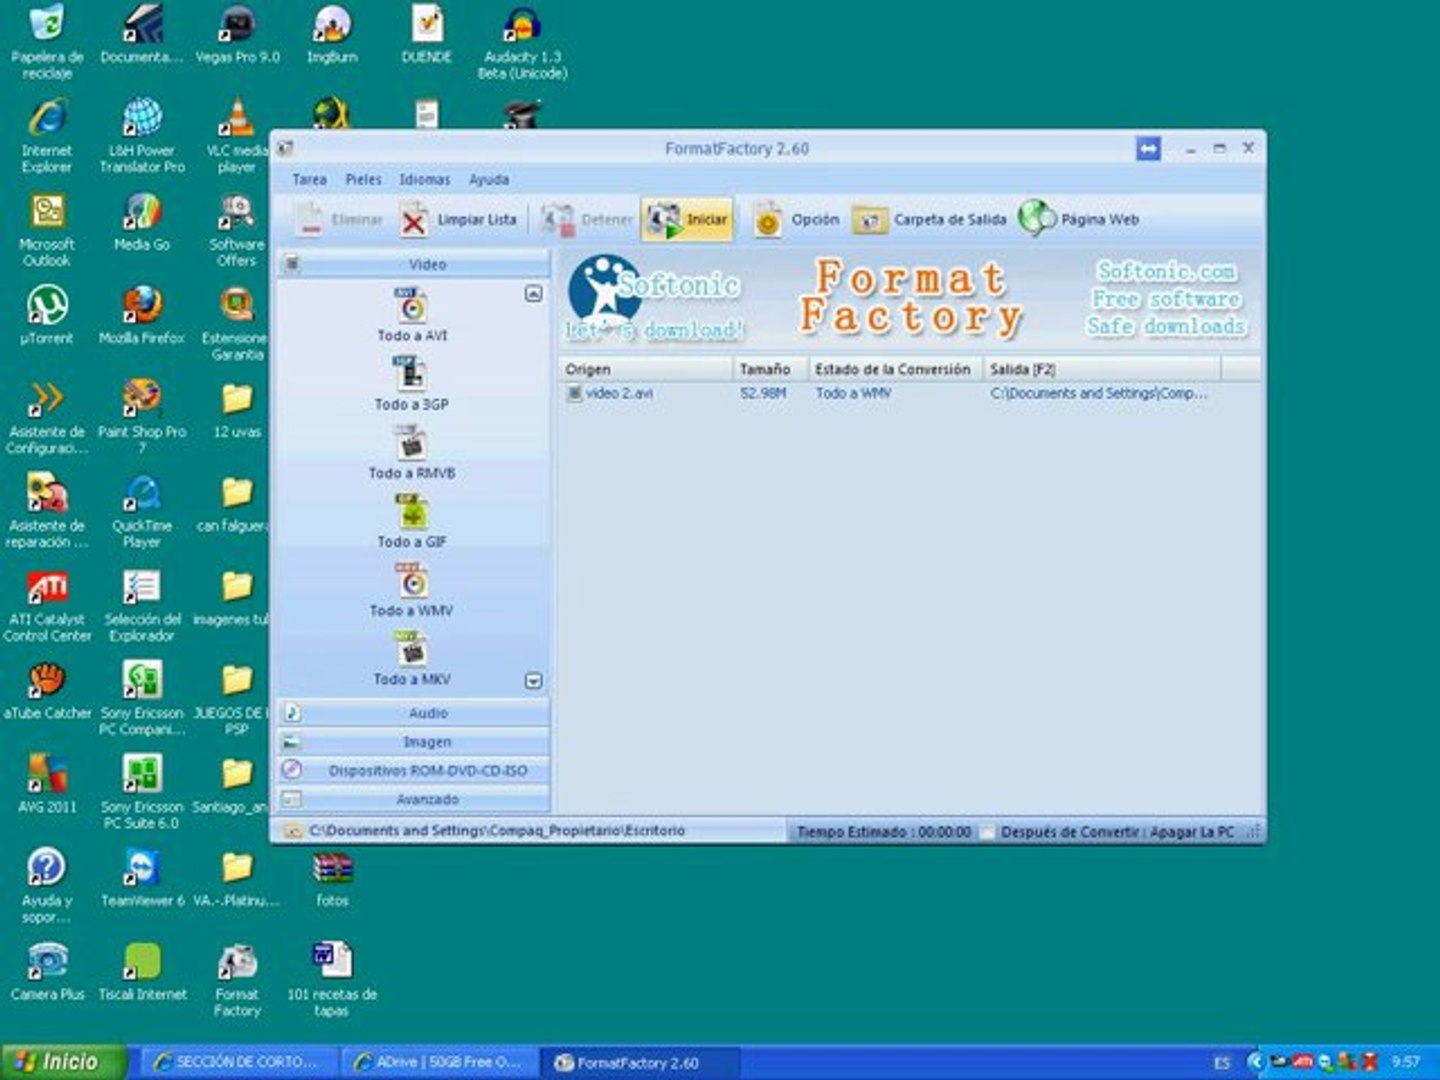Open ATI Catalyst Control Center icon
The width and height of the screenshot is (1440, 1080).
[46, 604]
